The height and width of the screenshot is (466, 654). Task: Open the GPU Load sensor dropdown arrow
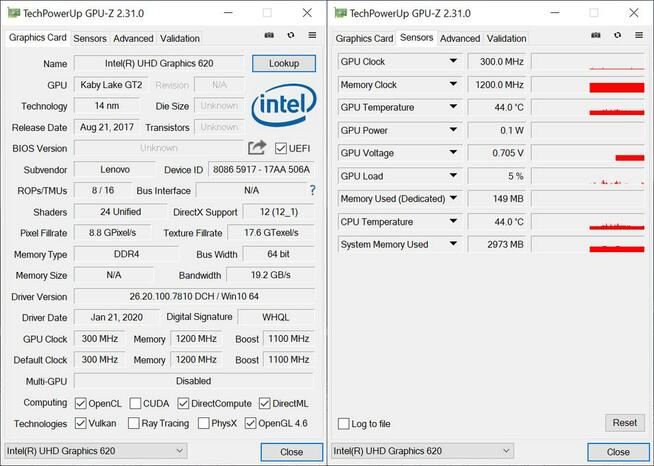pyautogui.click(x=453, y=175)
